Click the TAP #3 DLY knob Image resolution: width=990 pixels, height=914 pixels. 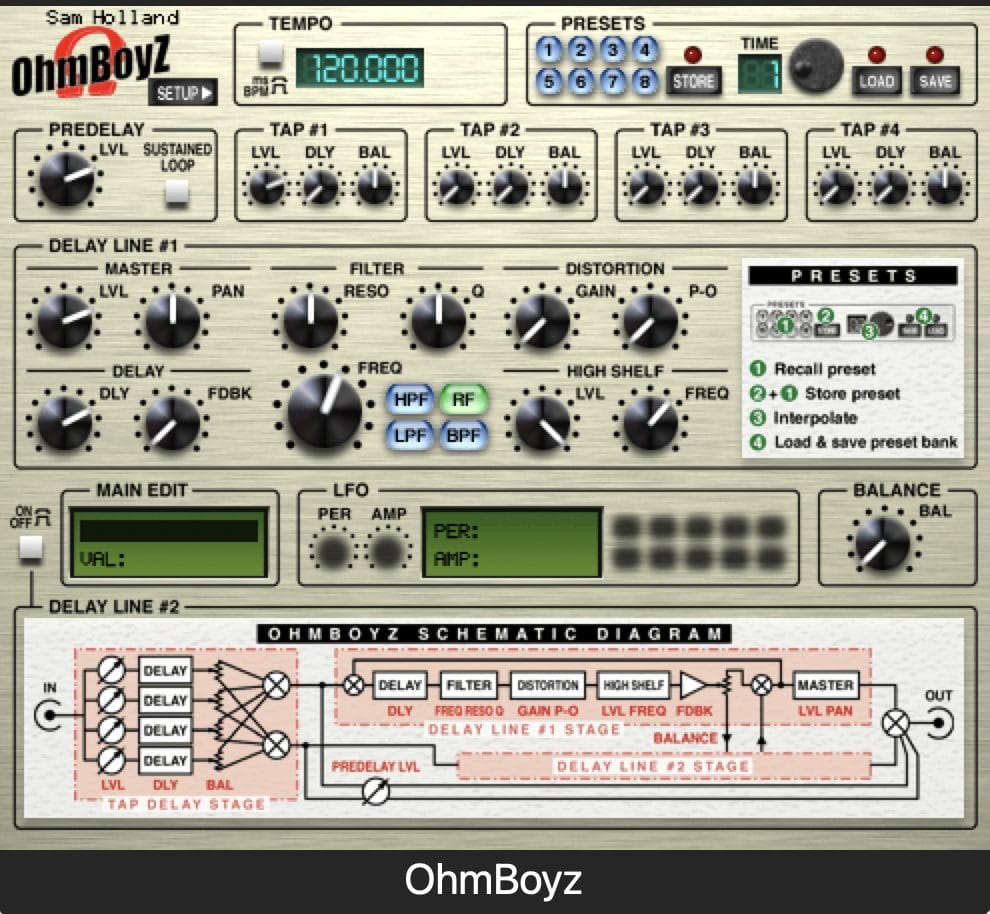pos(701,187)
